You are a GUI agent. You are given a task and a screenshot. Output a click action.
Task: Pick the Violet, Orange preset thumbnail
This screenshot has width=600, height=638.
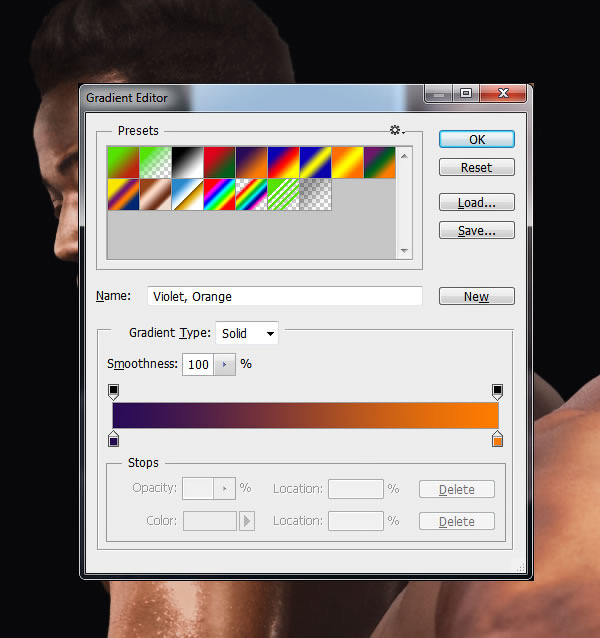(x=251, y=163)
